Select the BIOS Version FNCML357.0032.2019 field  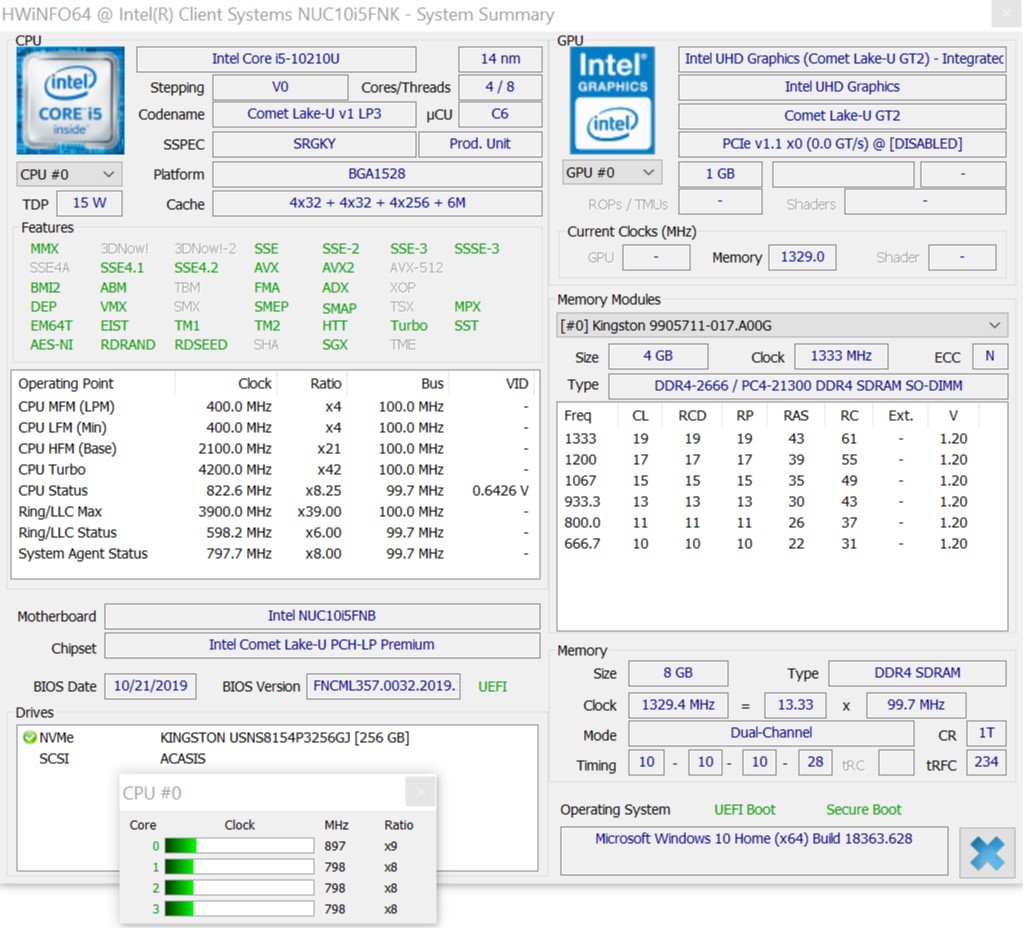click(x=384, y=686)
